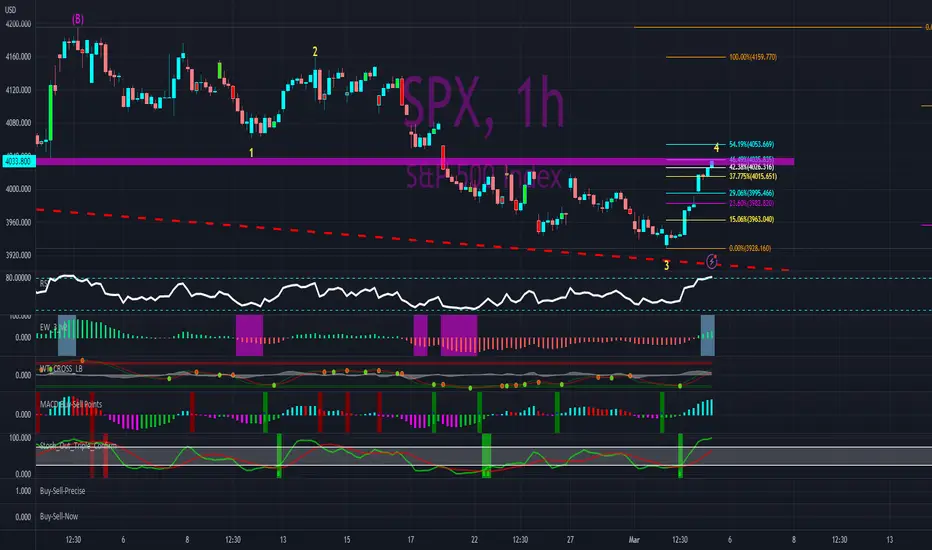Click the 22 date label on time axis
Viewport: 932px width, 550px height.
(x=474, y=540)
